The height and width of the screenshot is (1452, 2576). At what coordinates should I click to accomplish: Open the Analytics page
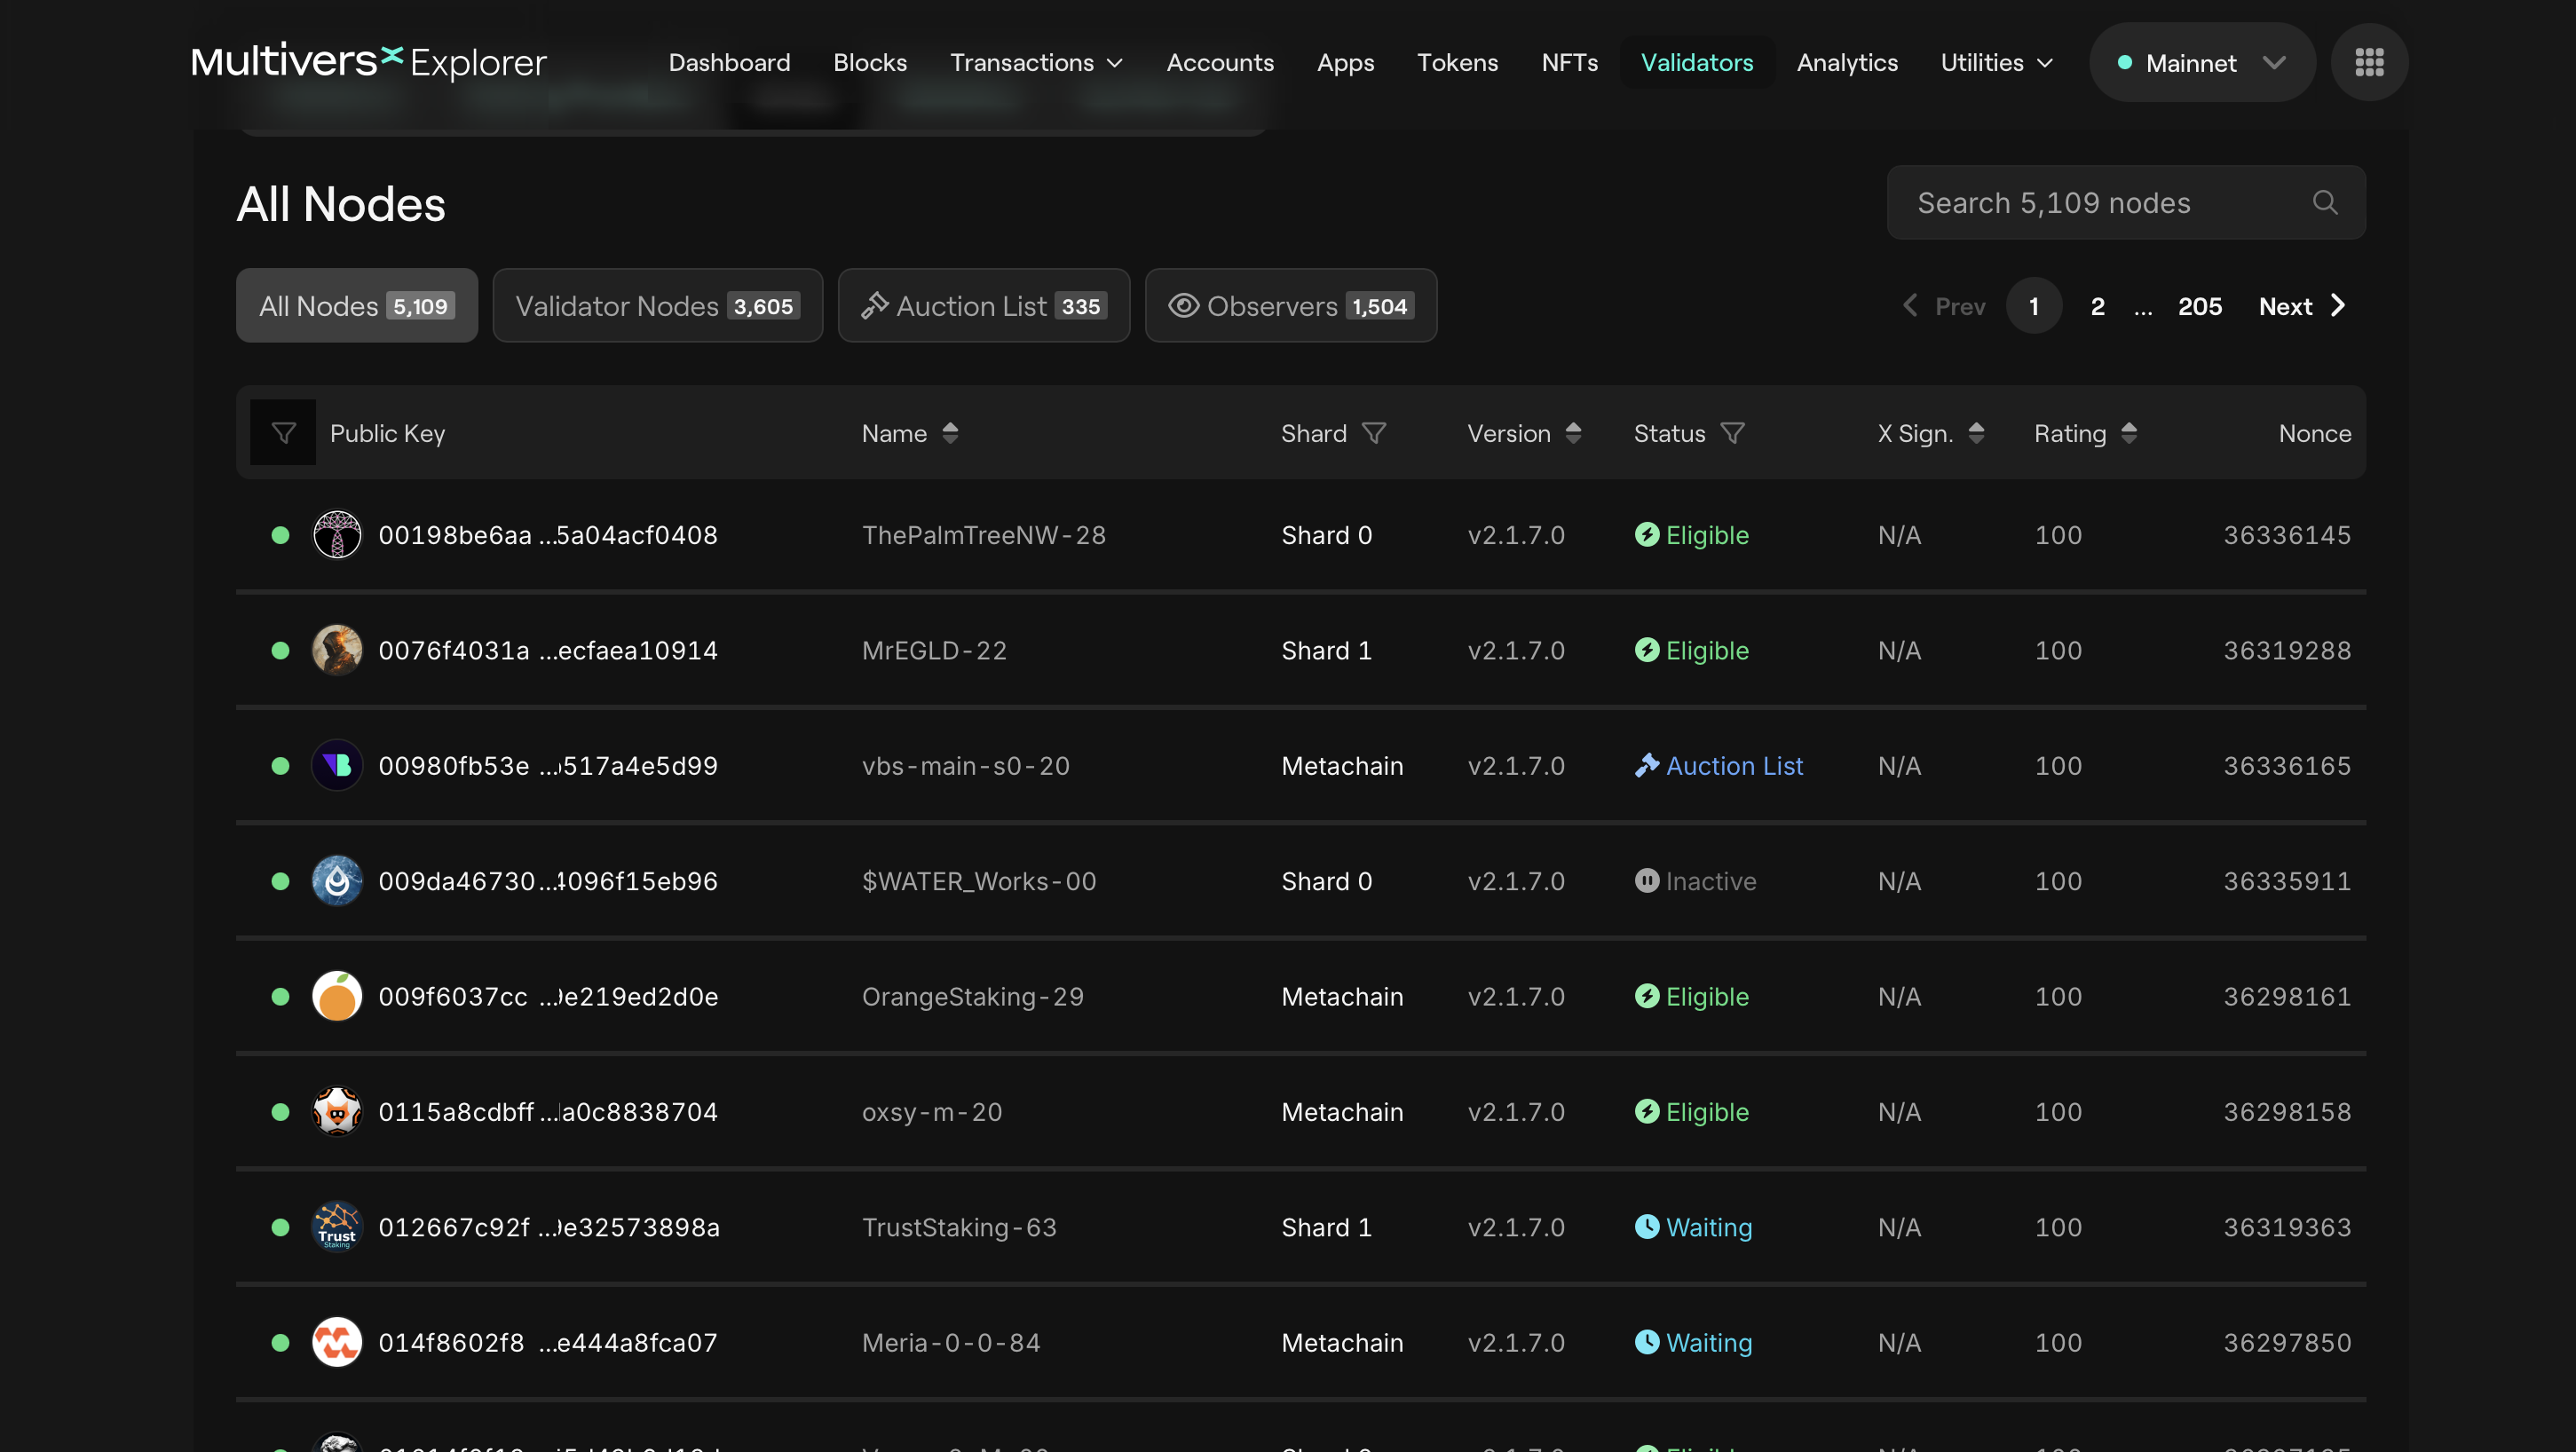1847,63
